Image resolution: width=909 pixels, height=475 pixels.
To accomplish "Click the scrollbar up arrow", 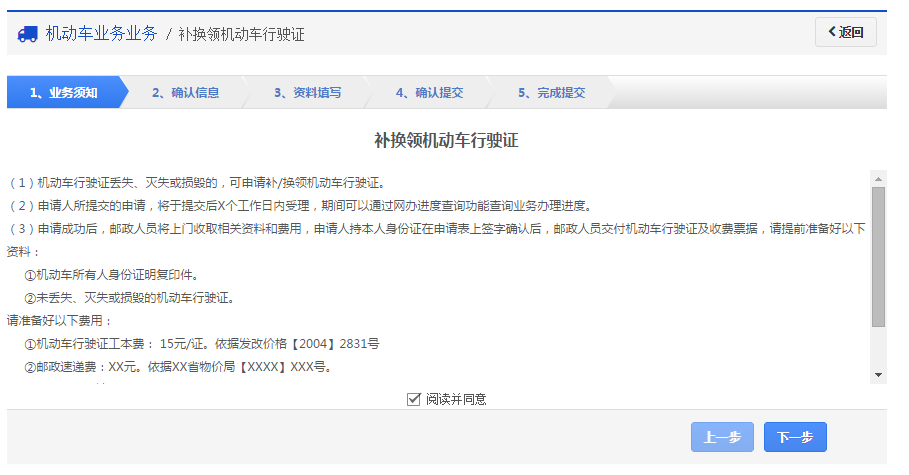I will (x=878, y=179).
